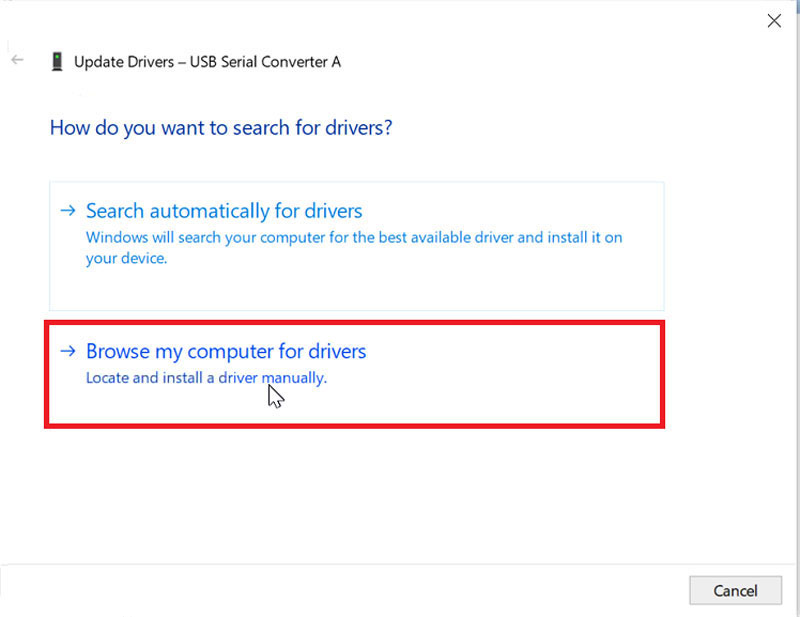The height and width of the screenshot is (617, 800).
Task: Go back using the left arrow icon
Action: pos(17,60)
